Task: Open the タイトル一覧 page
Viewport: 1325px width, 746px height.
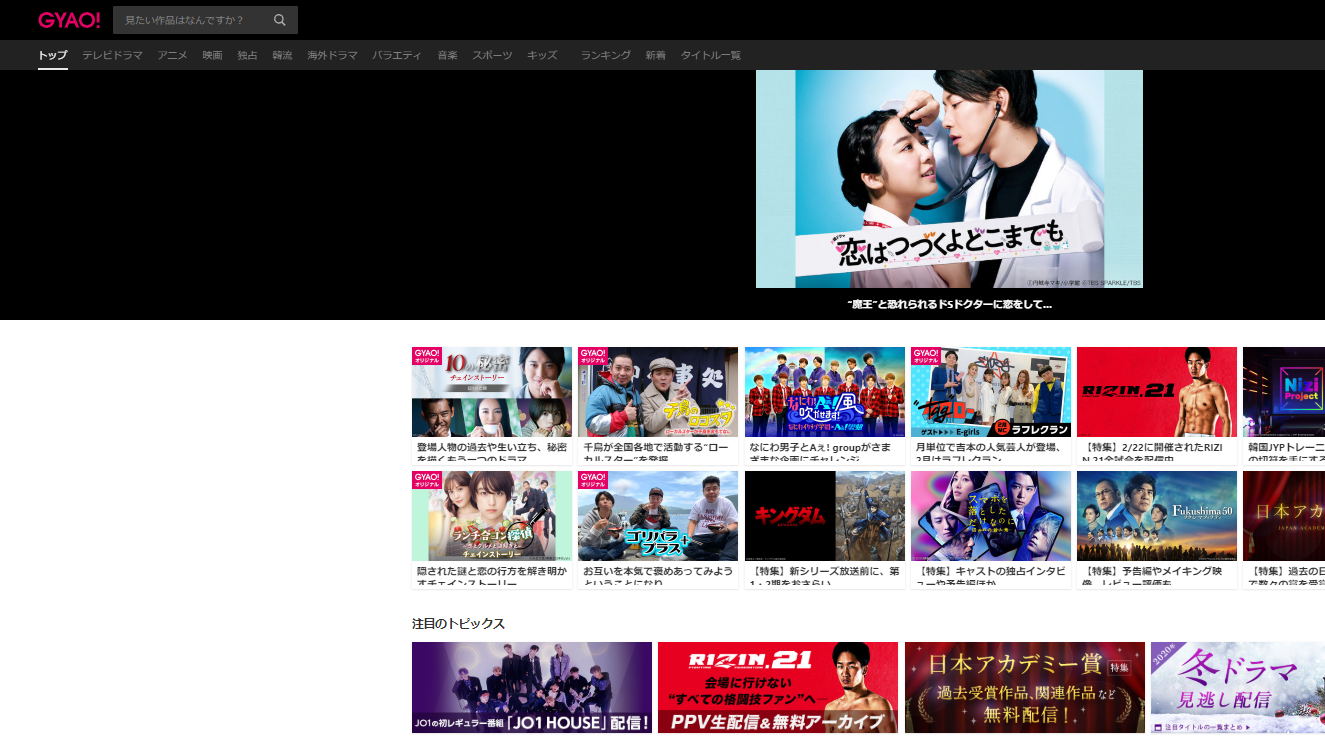Action: pyautogui.click(x=711, y=55)
